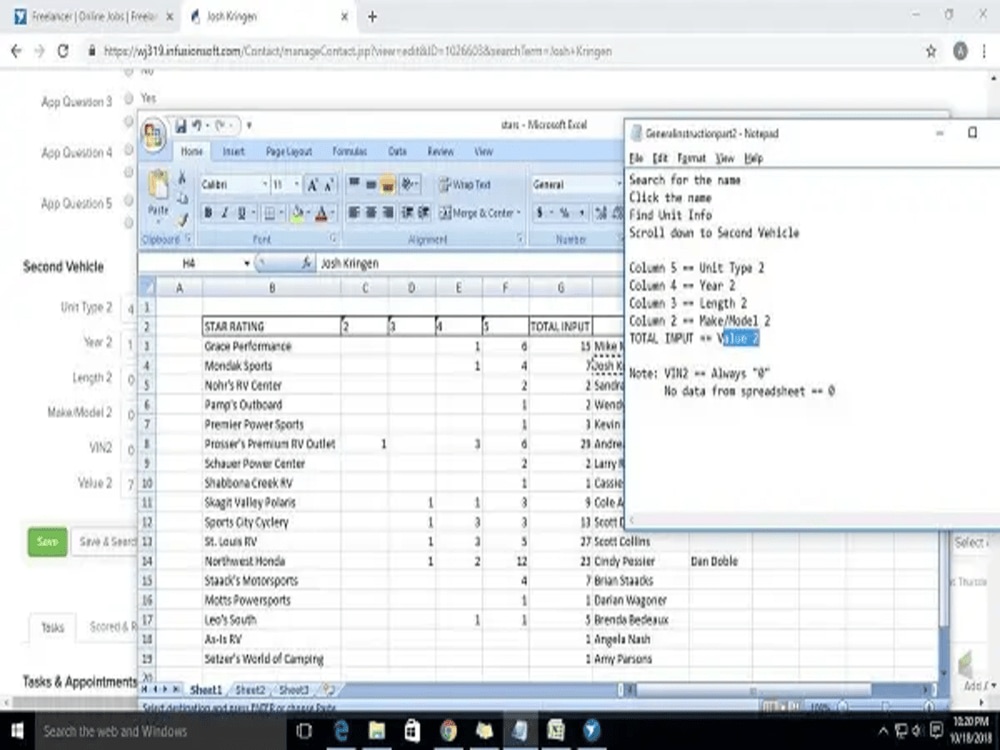Open the General number format dropdown
Image resolution: width=1000 pixels, height=750 pixels.
pyautogui.click(x=619, y=185)
